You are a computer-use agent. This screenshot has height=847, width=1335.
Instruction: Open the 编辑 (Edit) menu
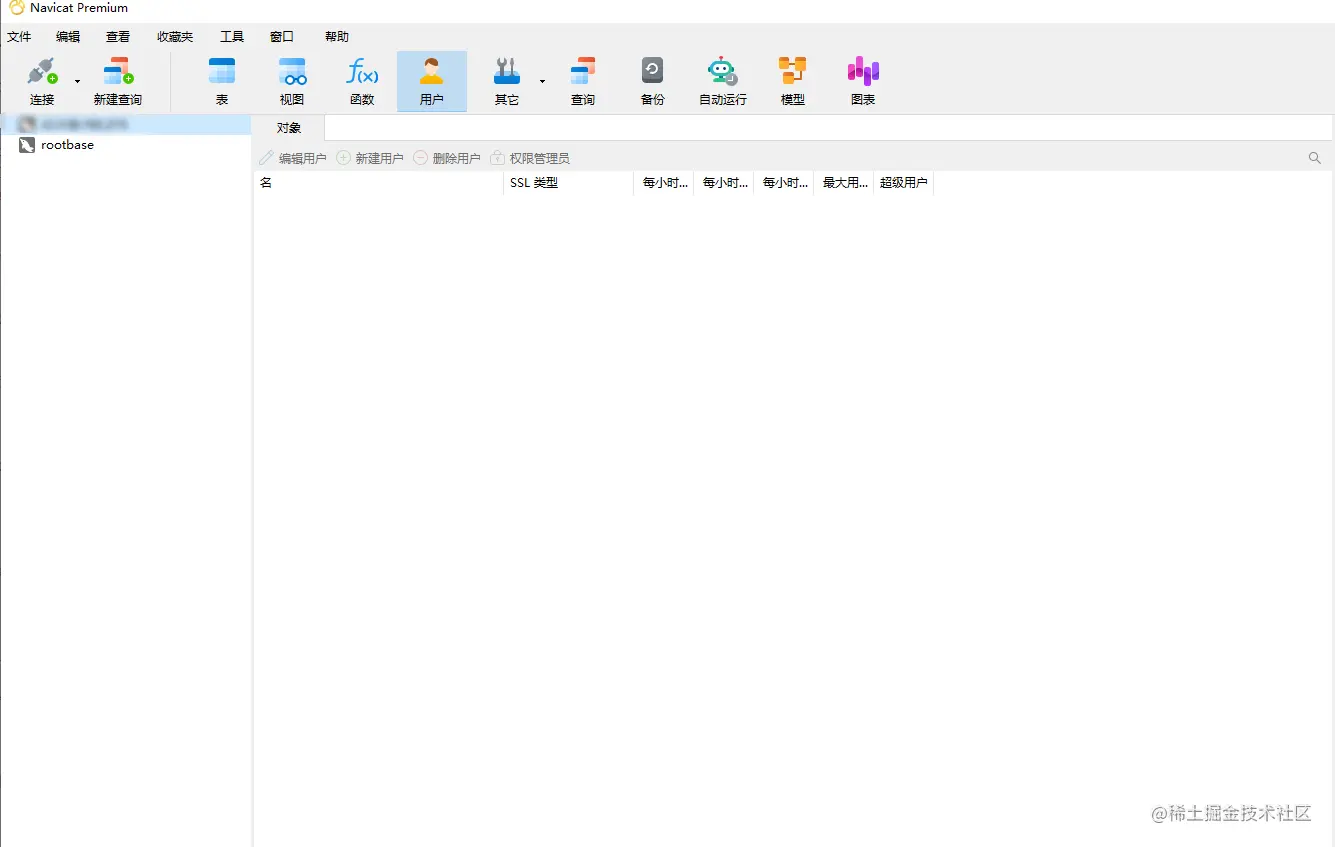[68, 37]
